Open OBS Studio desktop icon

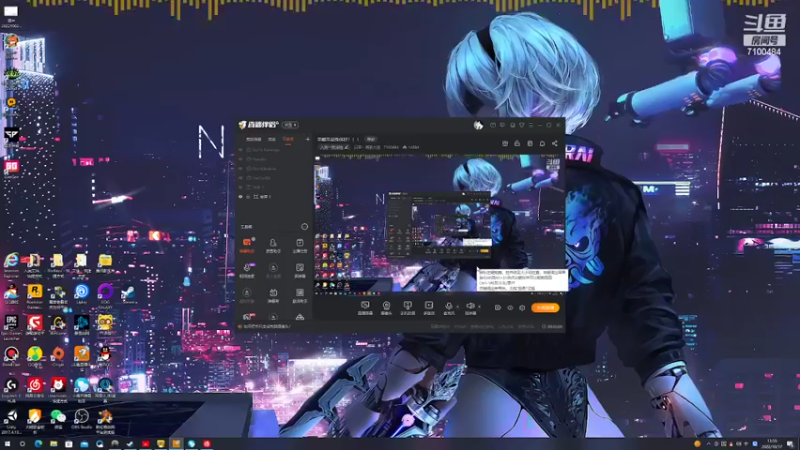pos(81,419)
